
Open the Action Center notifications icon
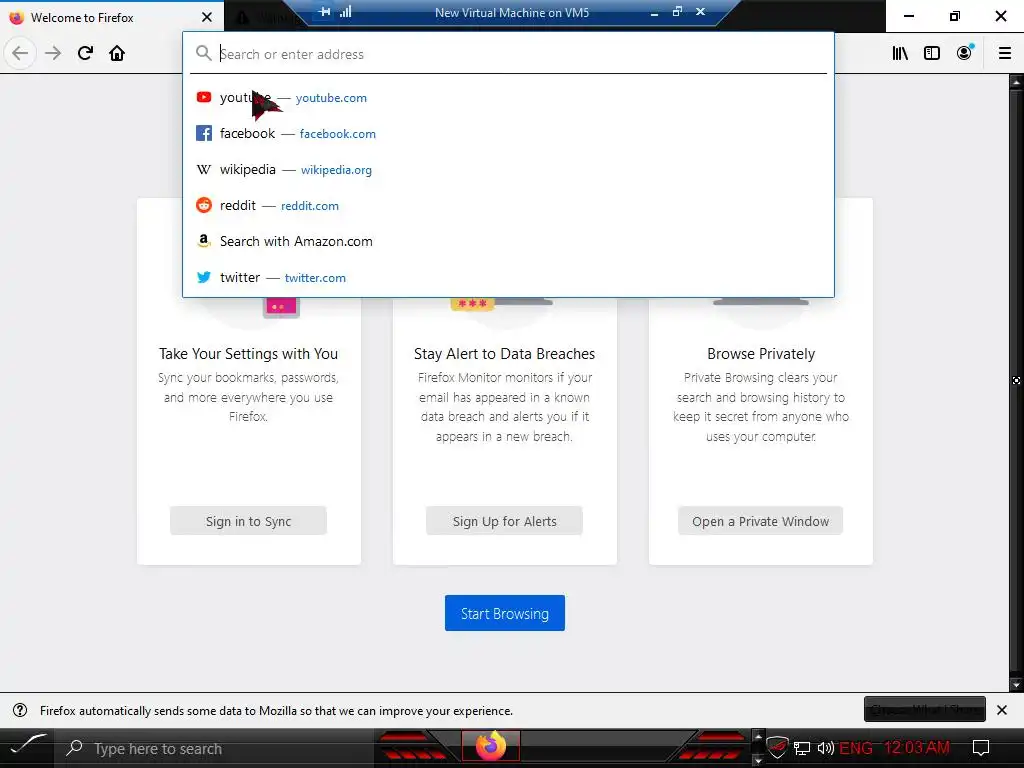tap(980, 748)
